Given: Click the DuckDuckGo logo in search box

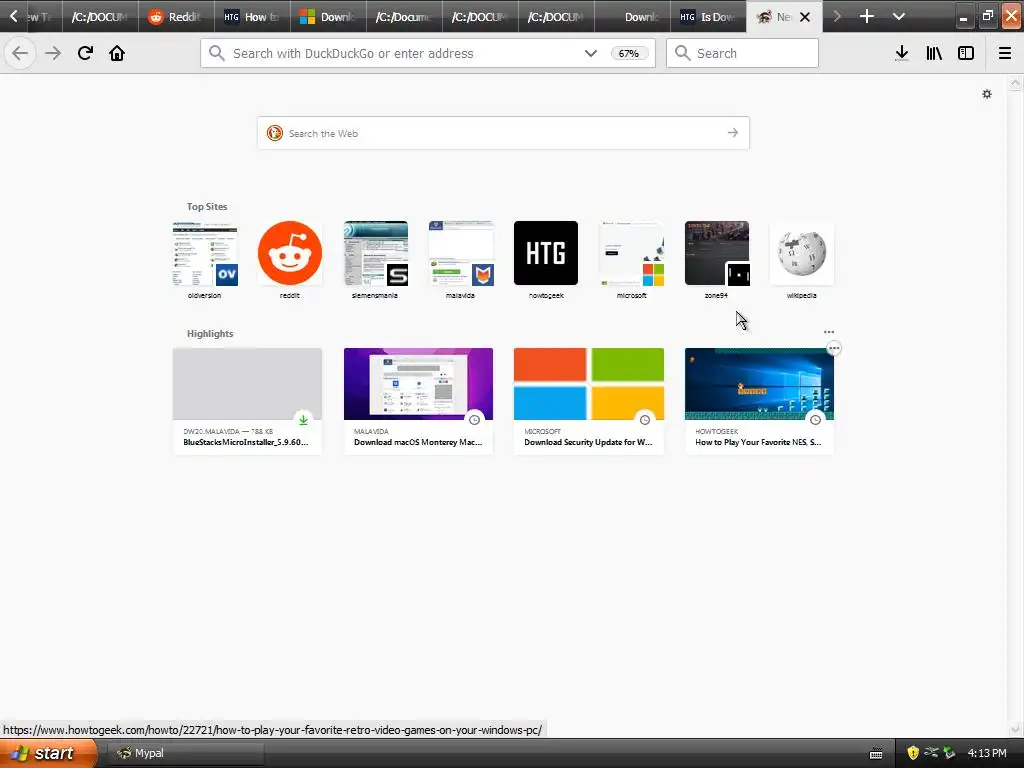Looking at the screenshot, I should [x=275, y=133].
